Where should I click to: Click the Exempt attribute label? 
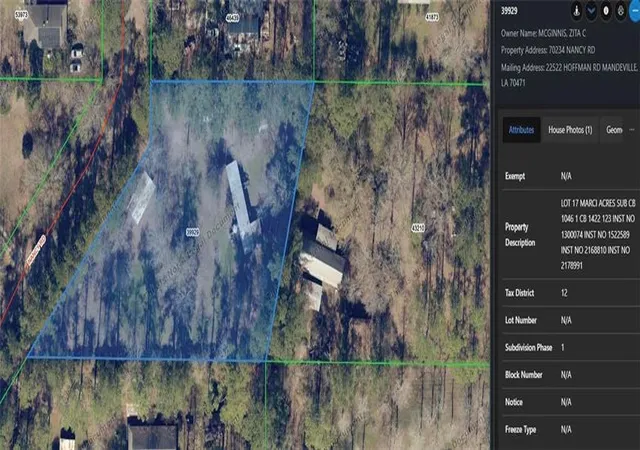pos(515,176)
